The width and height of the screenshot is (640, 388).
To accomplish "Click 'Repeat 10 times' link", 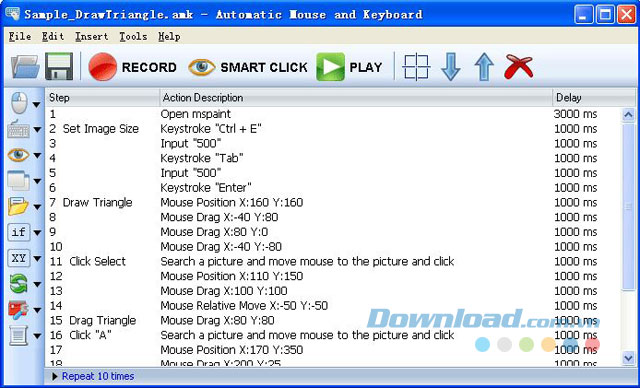I will [x=98, y=376].
